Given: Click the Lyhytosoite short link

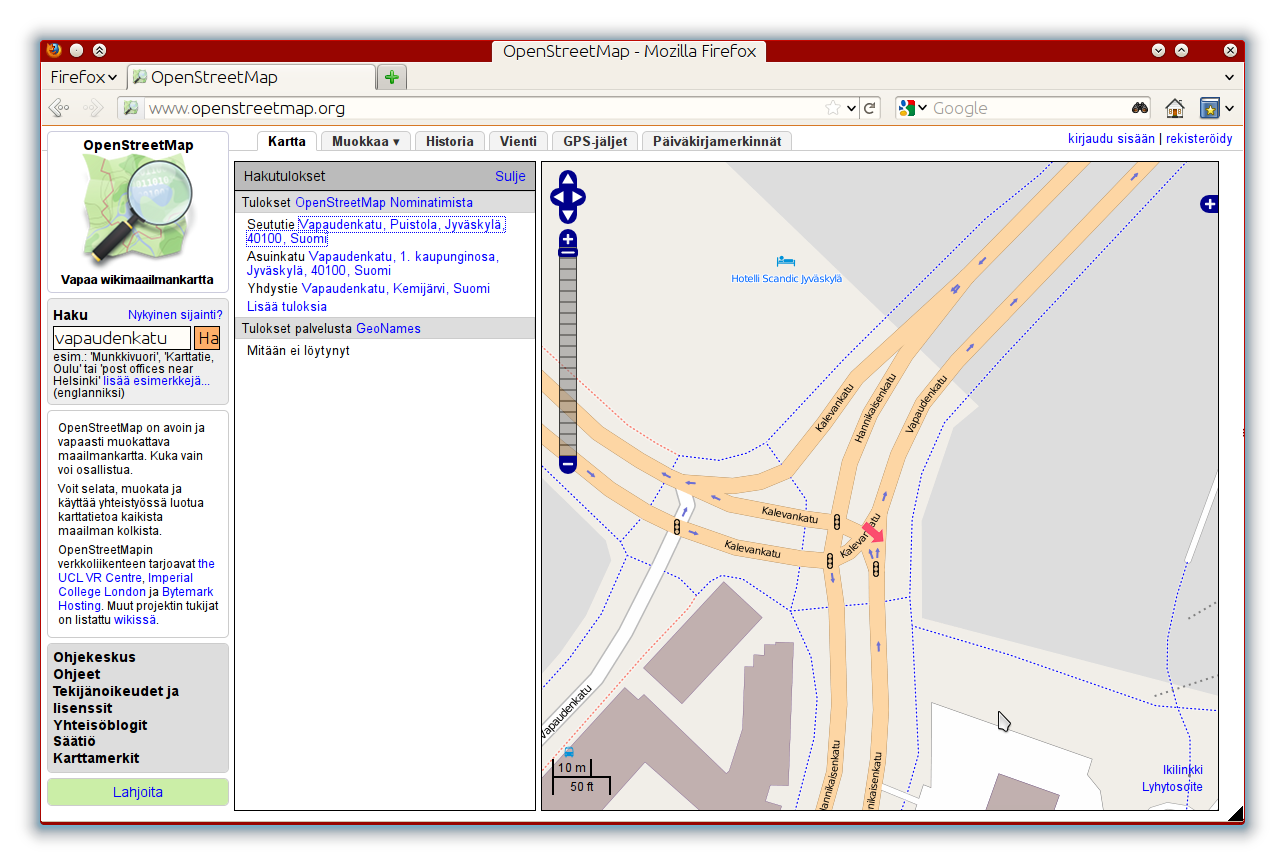Looking at the screenshot, I should (x=1173, y=787).
